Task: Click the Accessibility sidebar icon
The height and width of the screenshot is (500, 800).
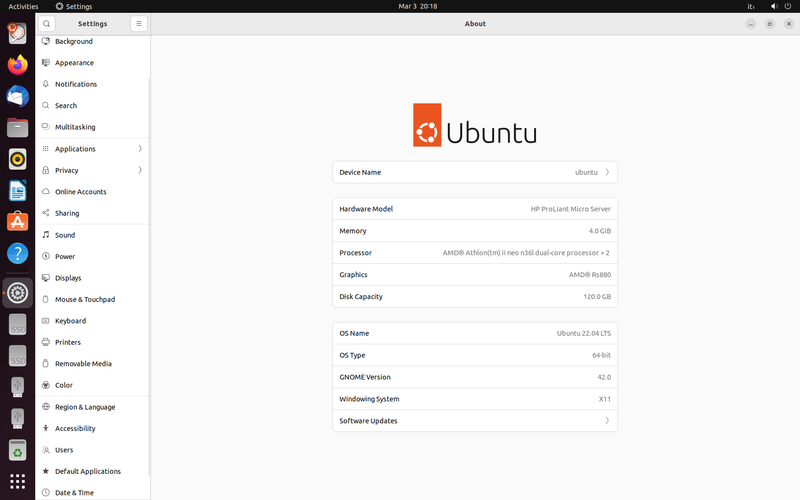Action: pos(46,429)
